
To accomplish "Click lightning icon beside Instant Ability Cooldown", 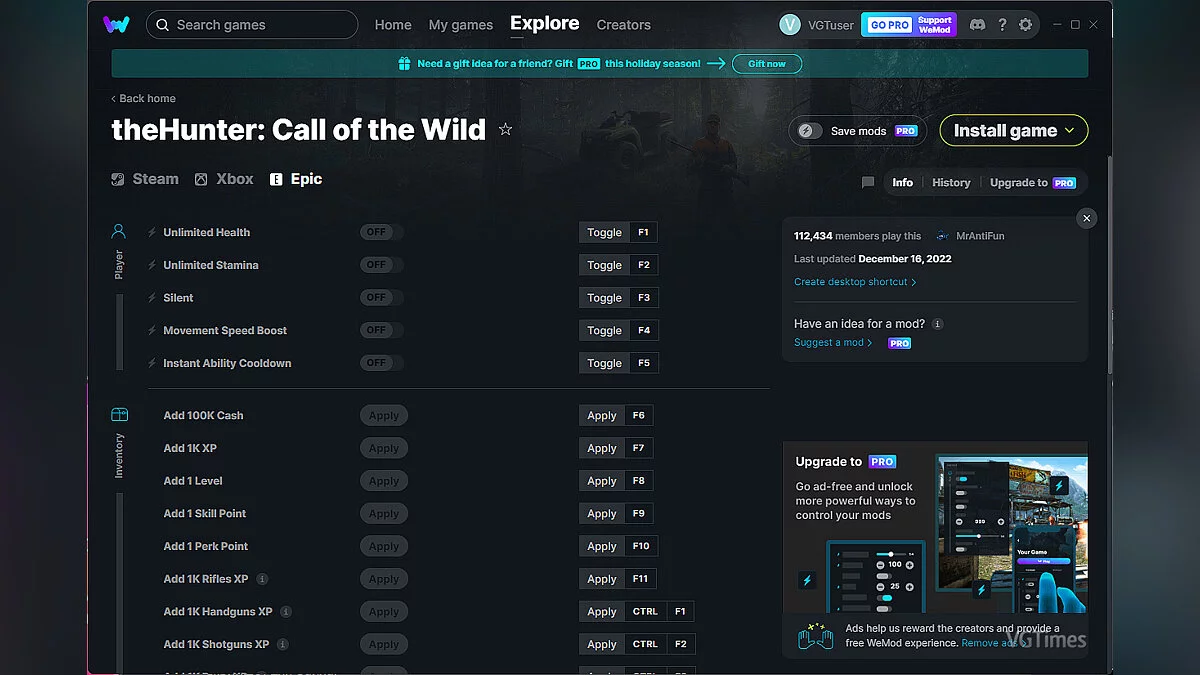I will [x=152, y=363].
